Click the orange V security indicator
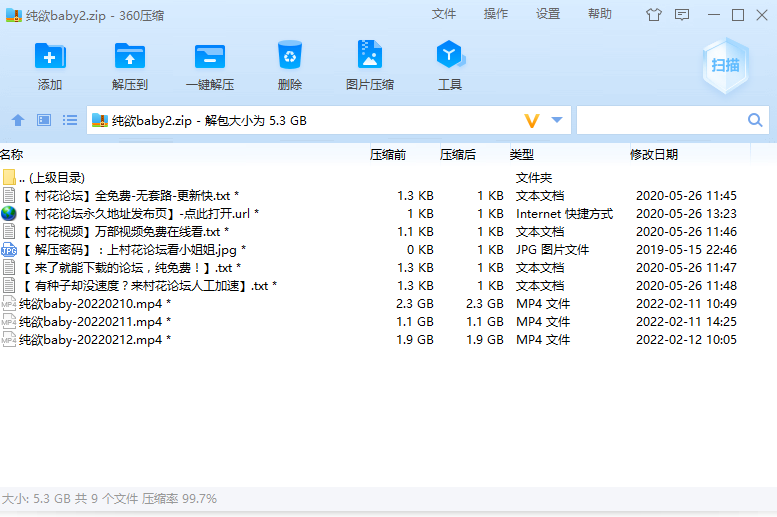Screen dimensions: 777x517 (x=532, y=120)
